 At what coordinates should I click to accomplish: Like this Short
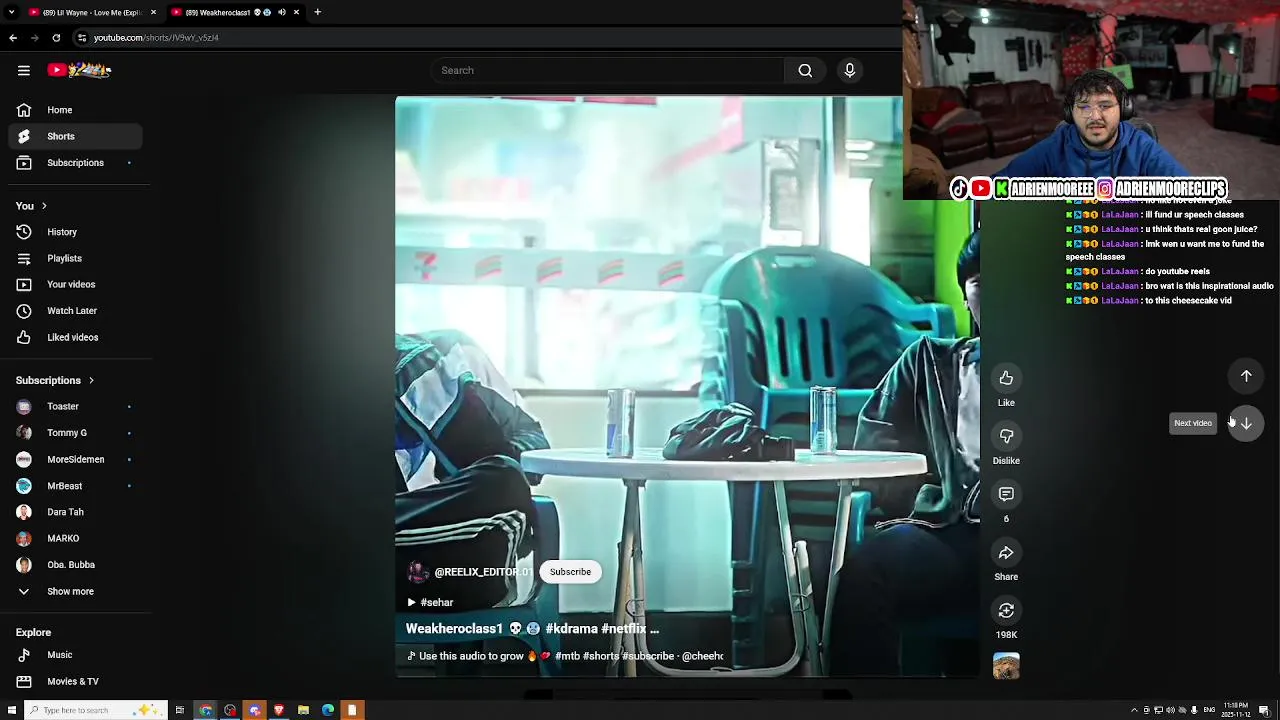coord(1006,378)
